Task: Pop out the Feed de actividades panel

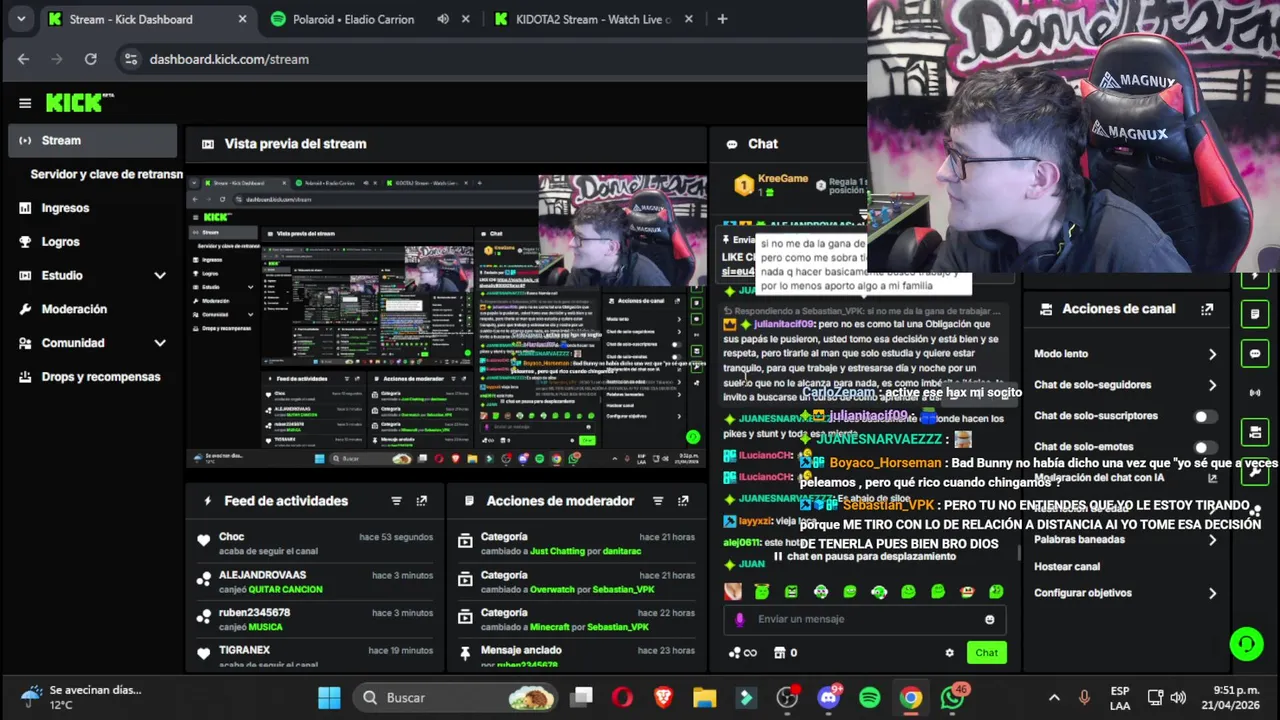Action: click(422, 501)
